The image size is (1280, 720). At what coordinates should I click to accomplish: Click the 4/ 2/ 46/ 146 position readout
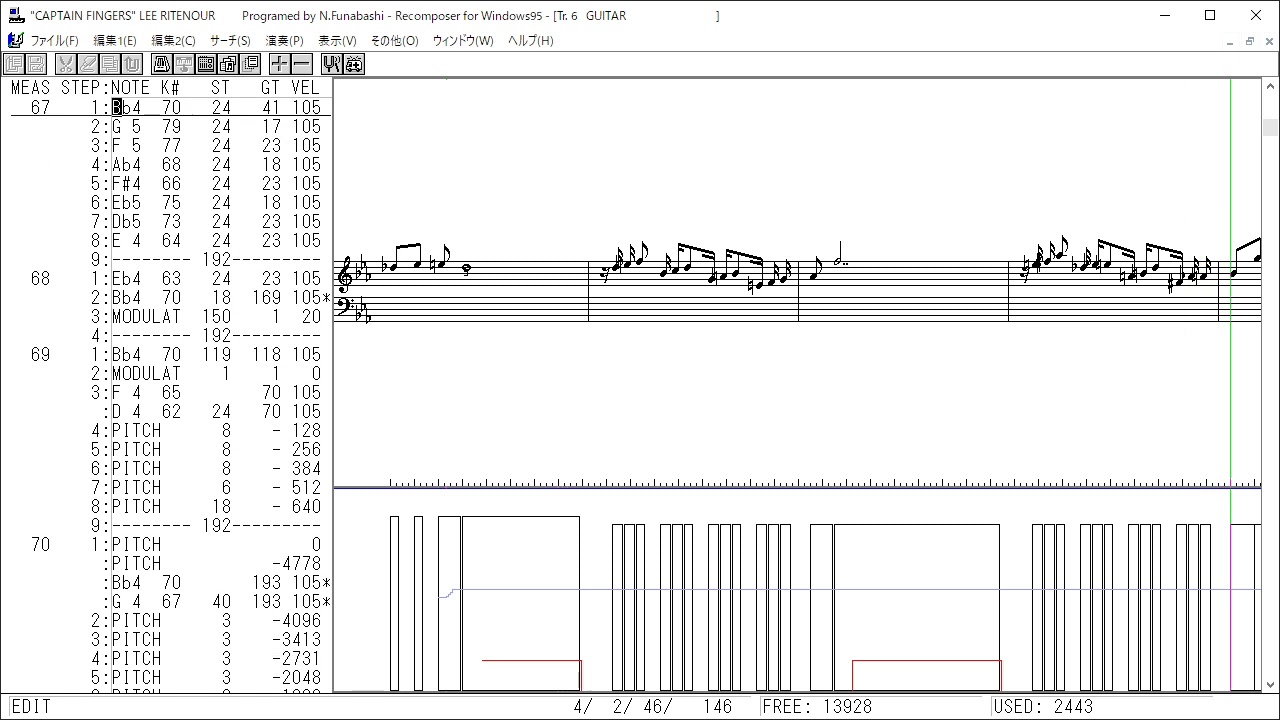coord(652,707)
